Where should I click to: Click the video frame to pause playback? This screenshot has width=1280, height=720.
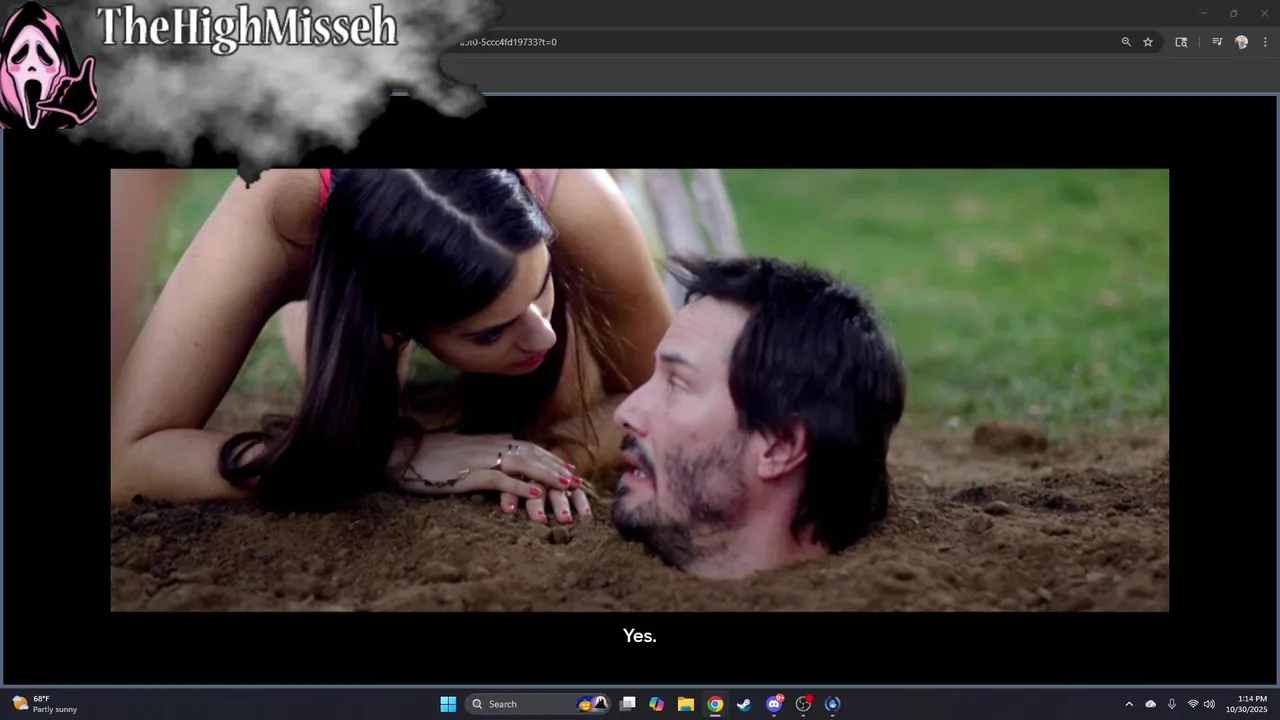click(640, 390)
